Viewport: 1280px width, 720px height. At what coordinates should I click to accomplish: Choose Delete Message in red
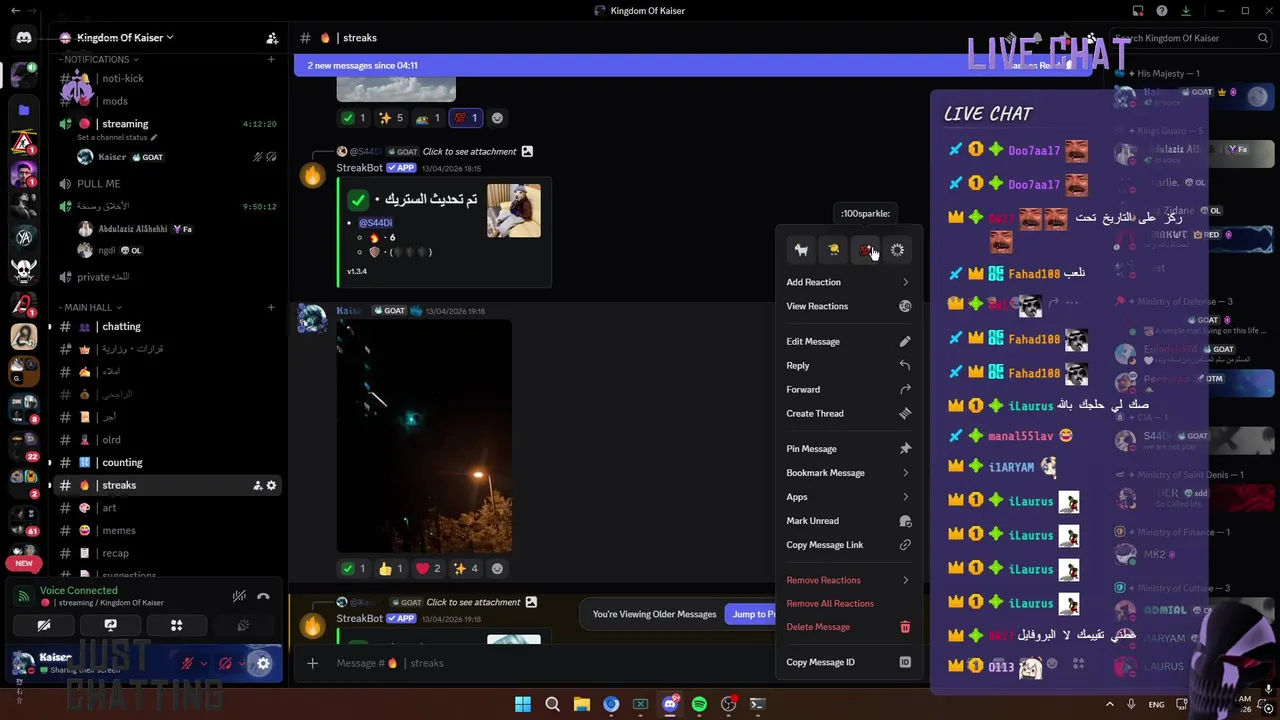tap(848, 627)
